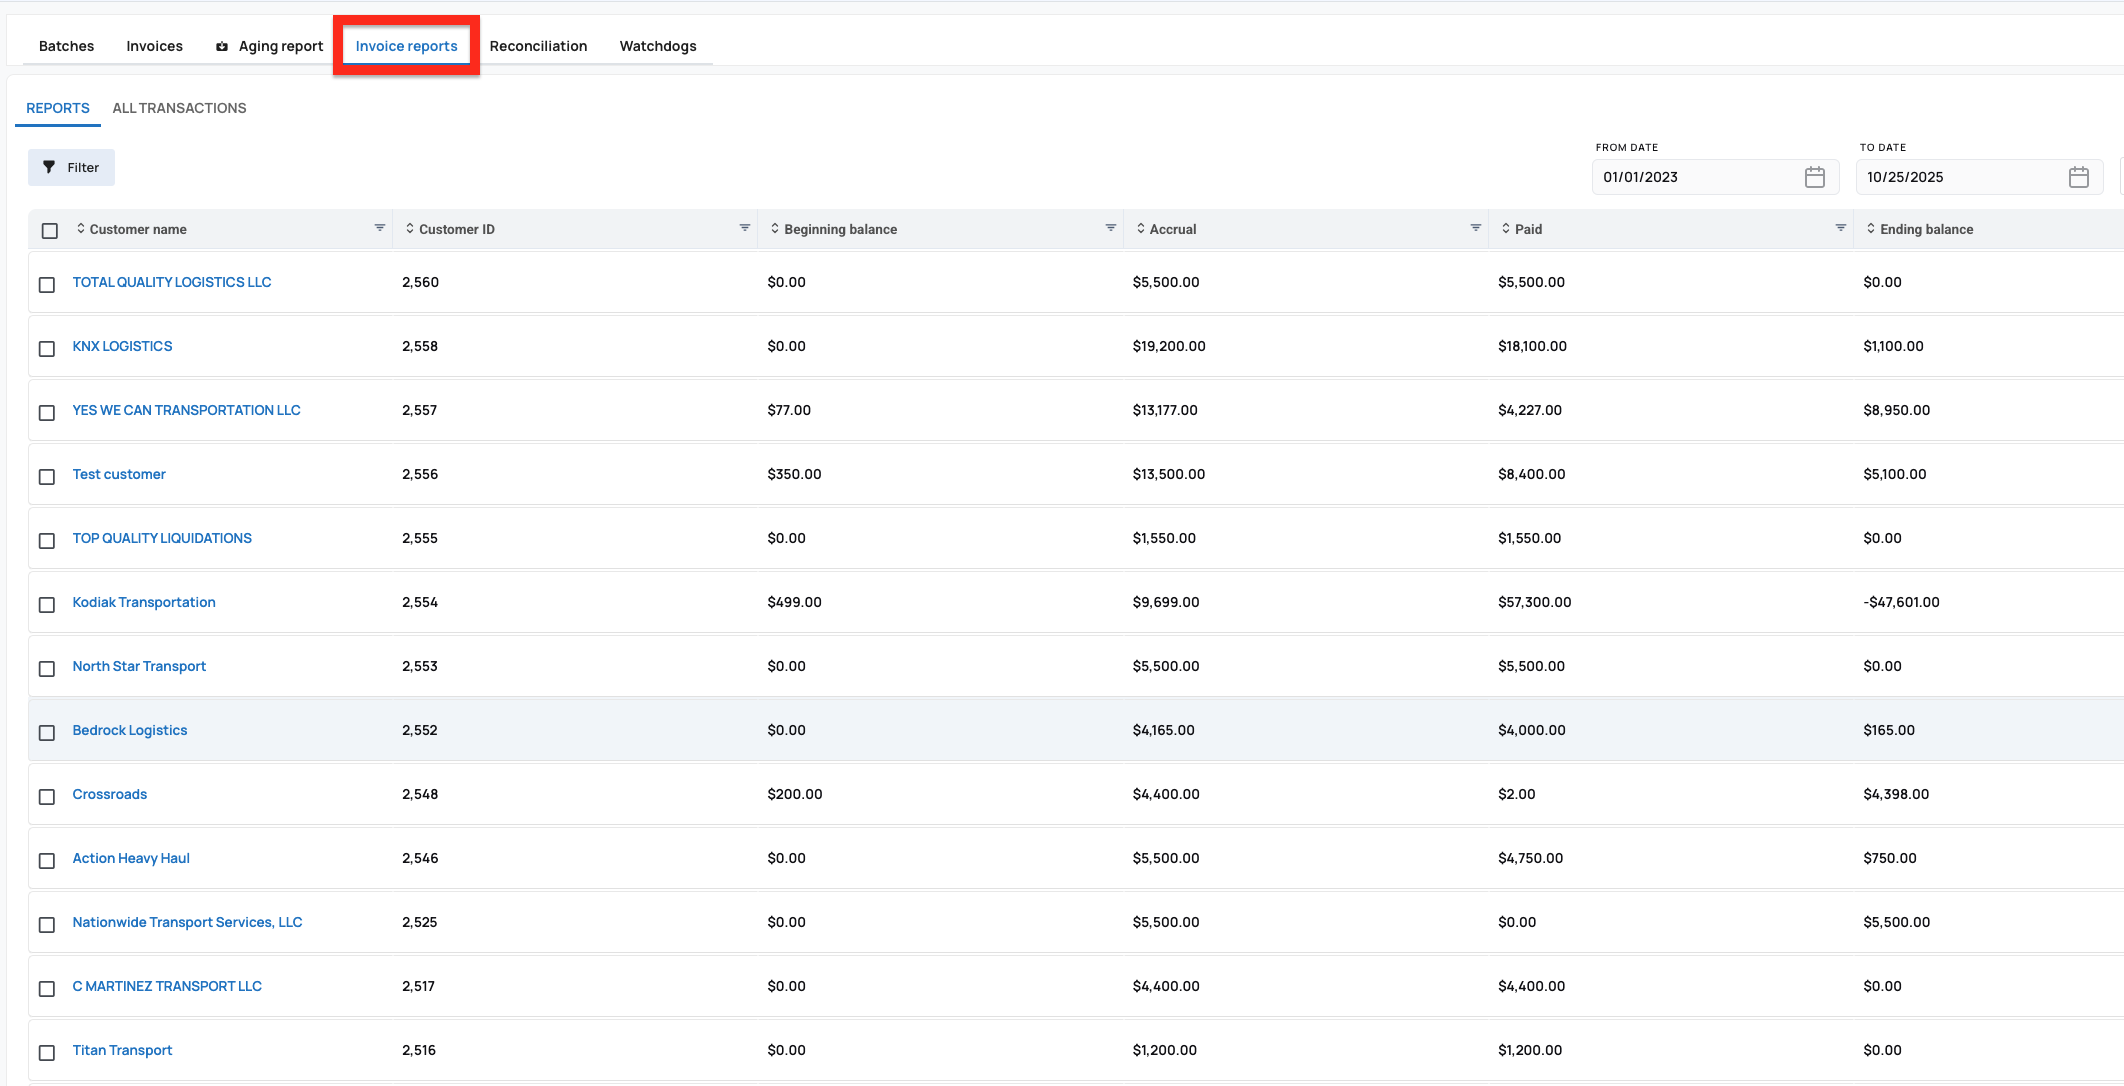The height and width of the screenshot is (1086, 2124).
Task: Open the calendar picker for To Date
Action: [x=2080, y=176]
